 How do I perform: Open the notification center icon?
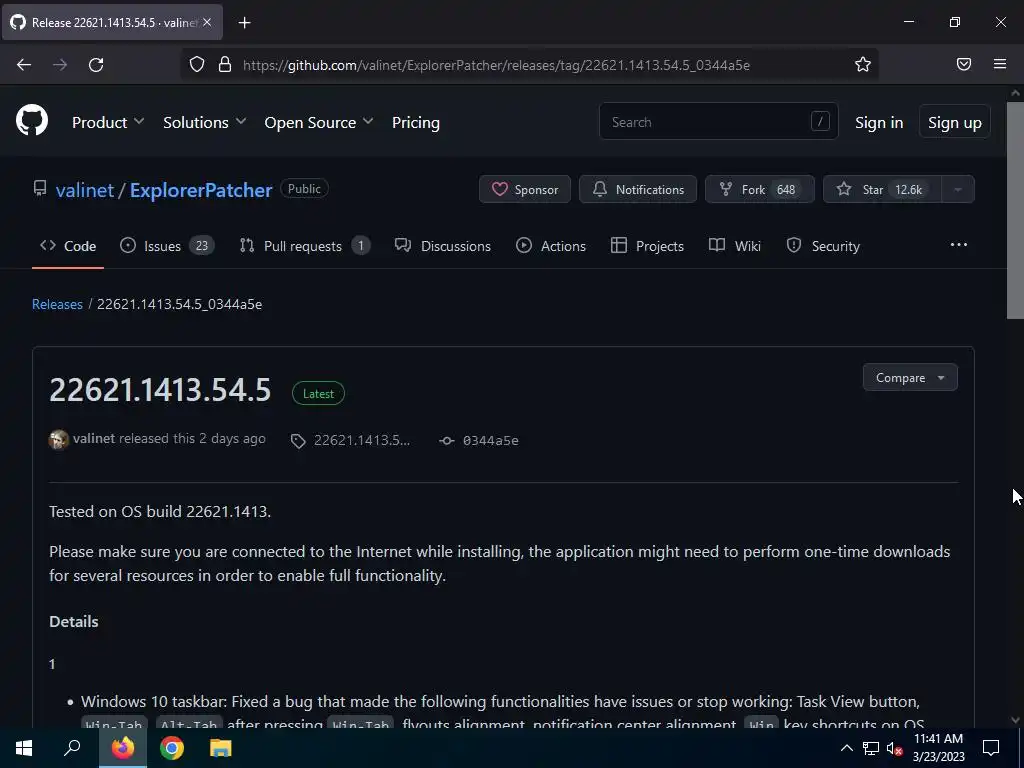coord(991,748)
